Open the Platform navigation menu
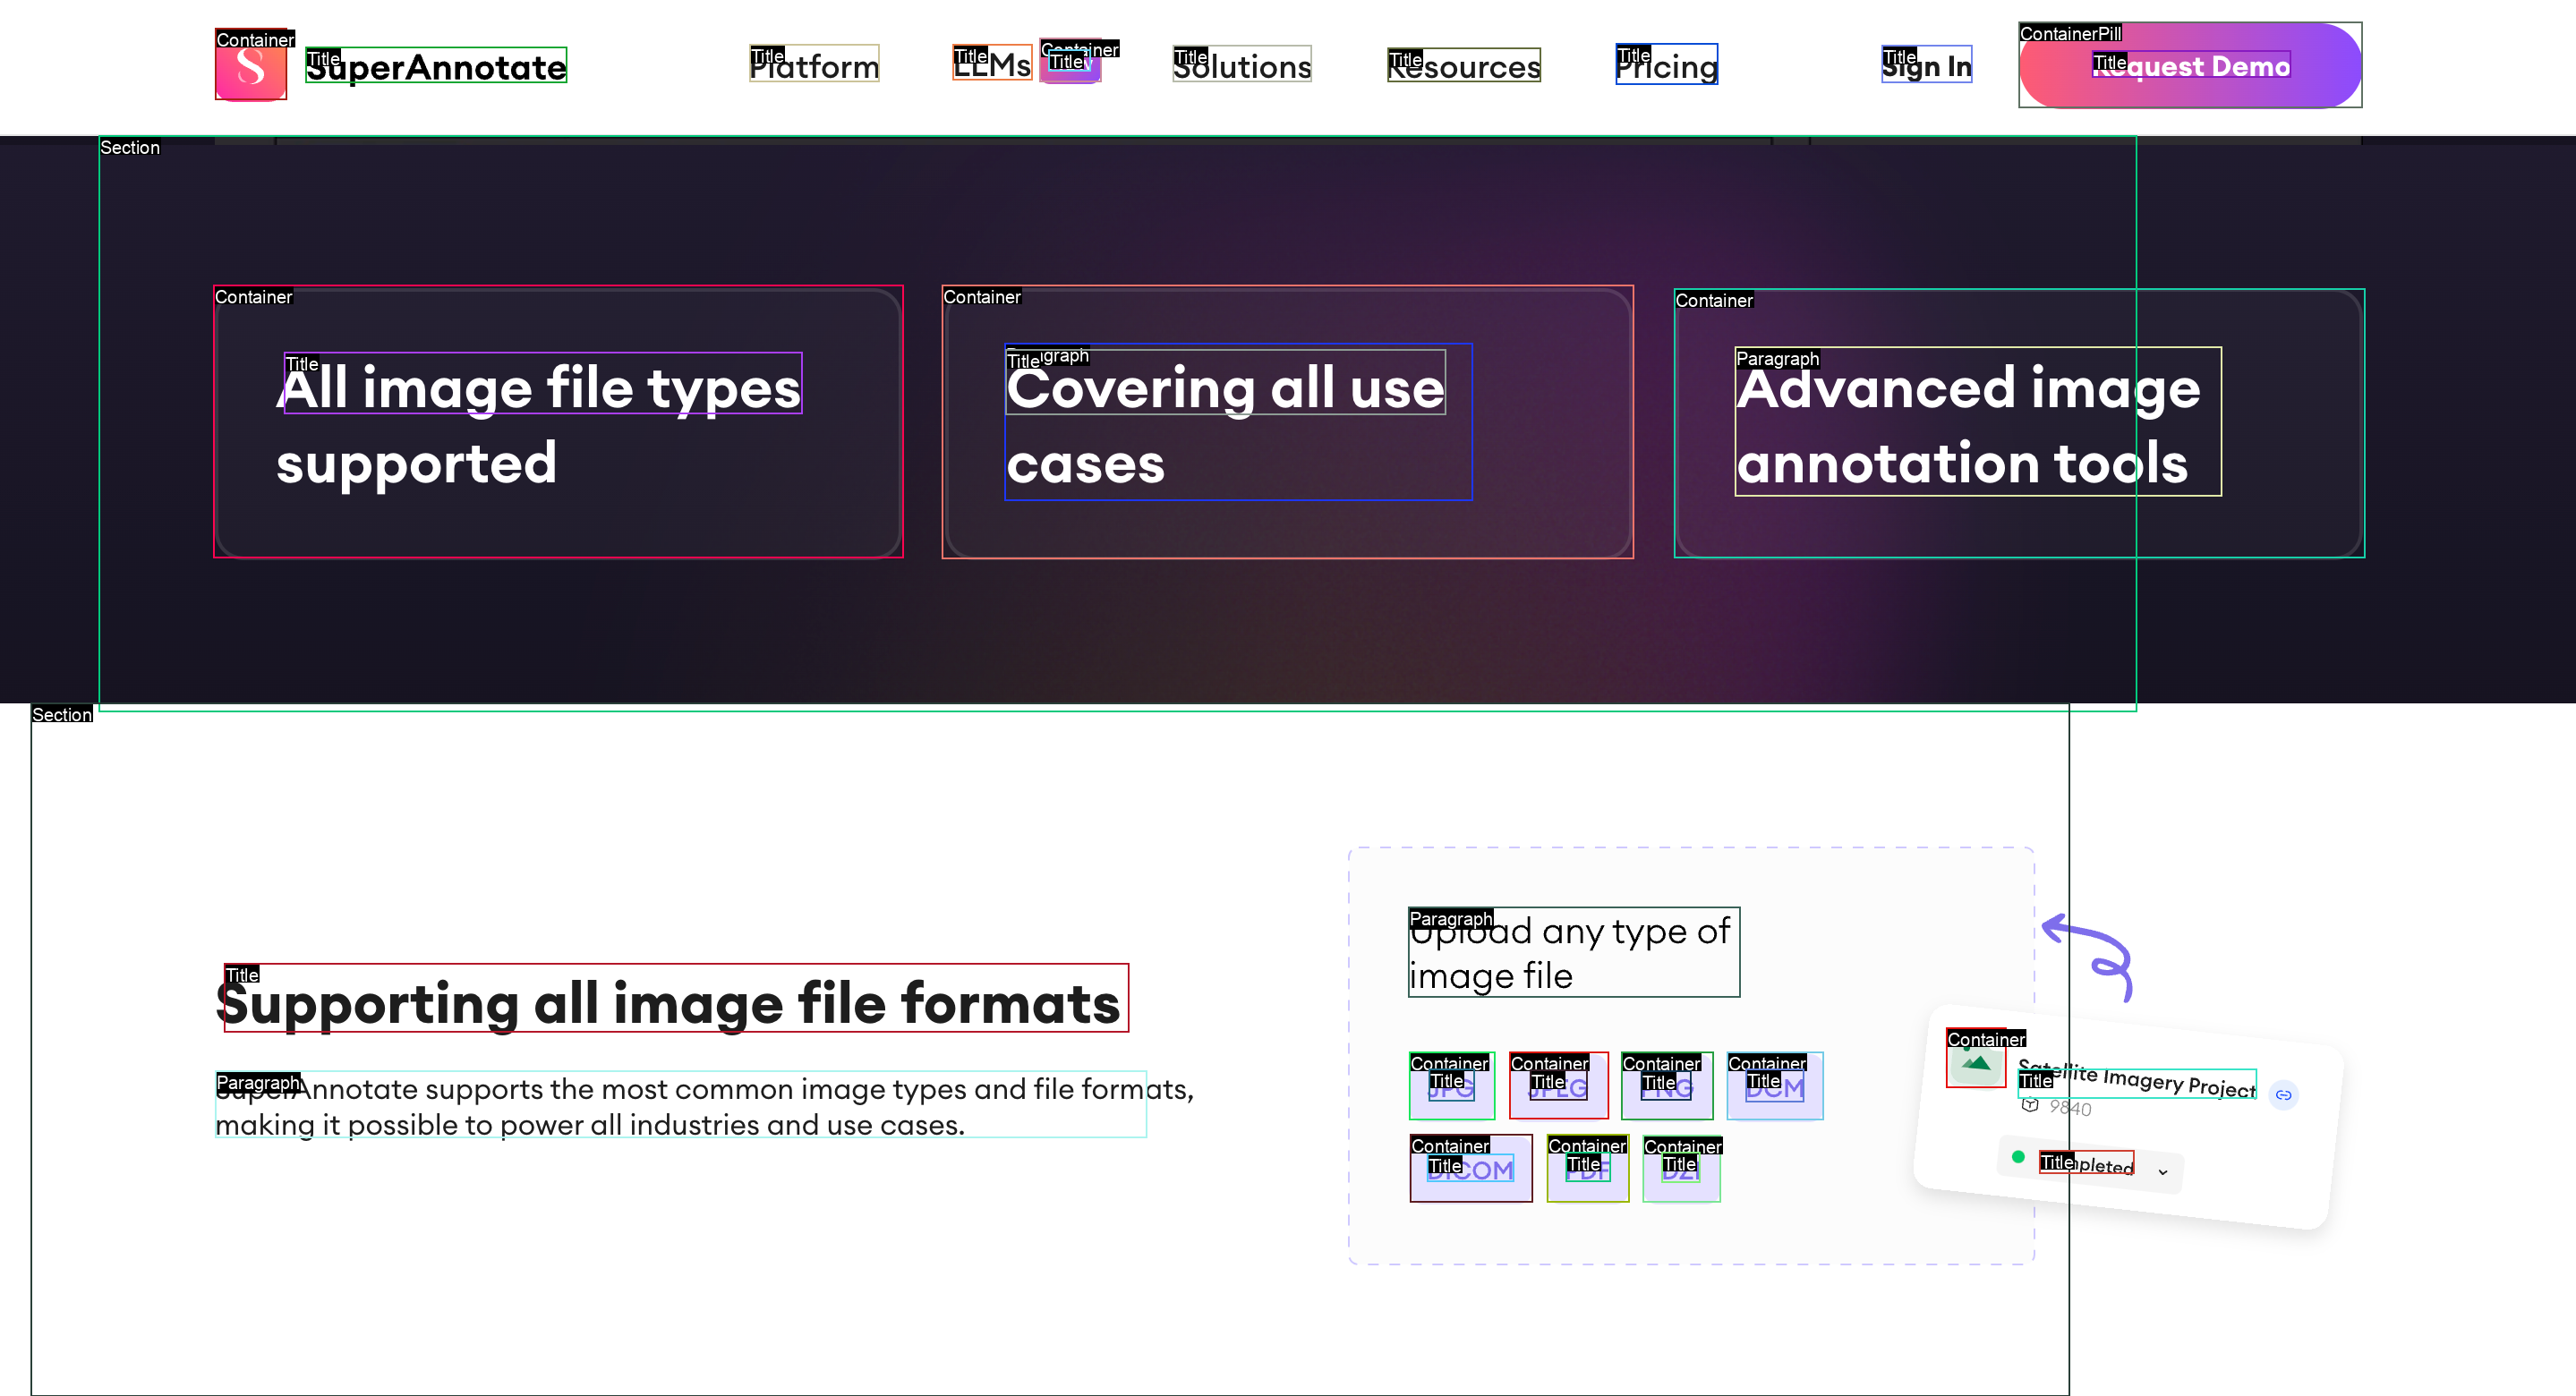 click(x=814, y=66)
